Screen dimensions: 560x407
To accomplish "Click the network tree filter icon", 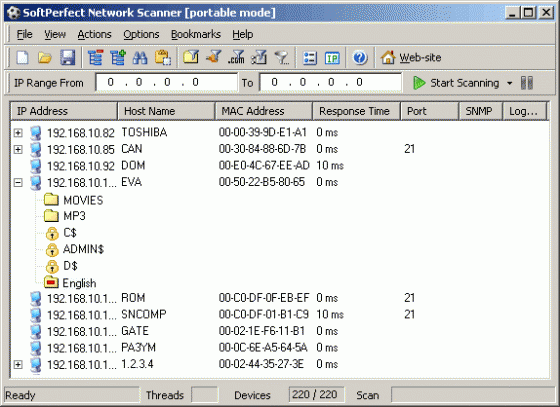I will (x=259, y=57).
